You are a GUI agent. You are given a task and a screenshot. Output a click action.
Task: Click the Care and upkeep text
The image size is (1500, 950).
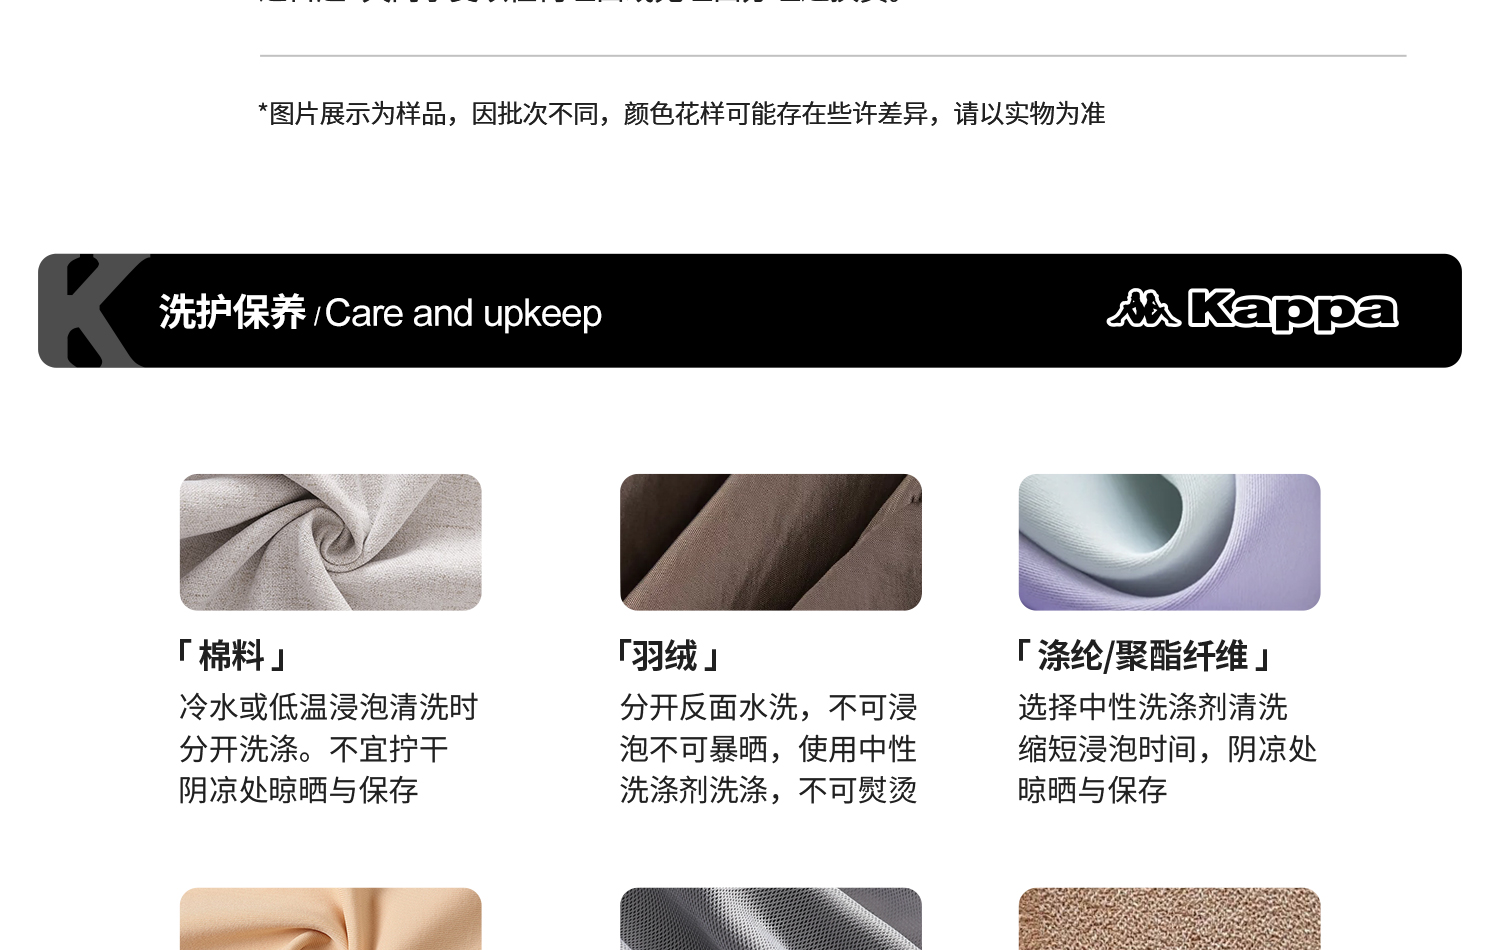[463, 314]
